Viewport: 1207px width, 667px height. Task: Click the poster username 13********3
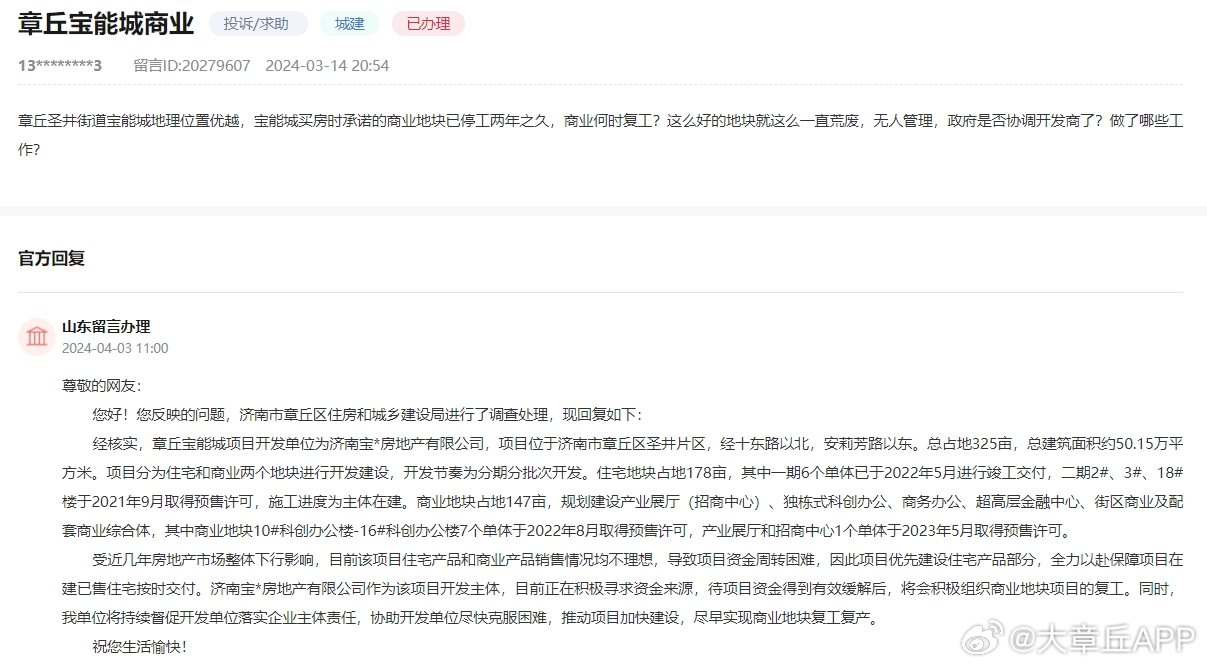60,66
